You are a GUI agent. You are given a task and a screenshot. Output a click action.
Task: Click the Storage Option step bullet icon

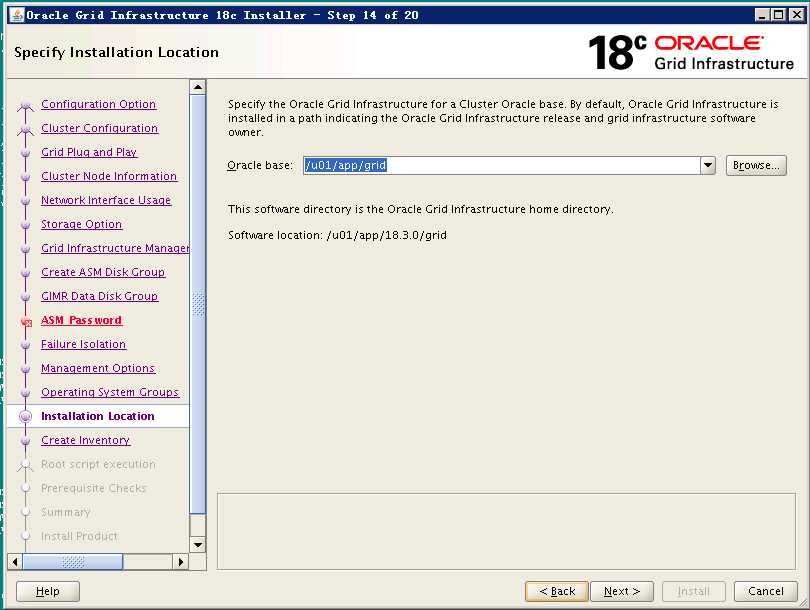(x=25, y=225)
